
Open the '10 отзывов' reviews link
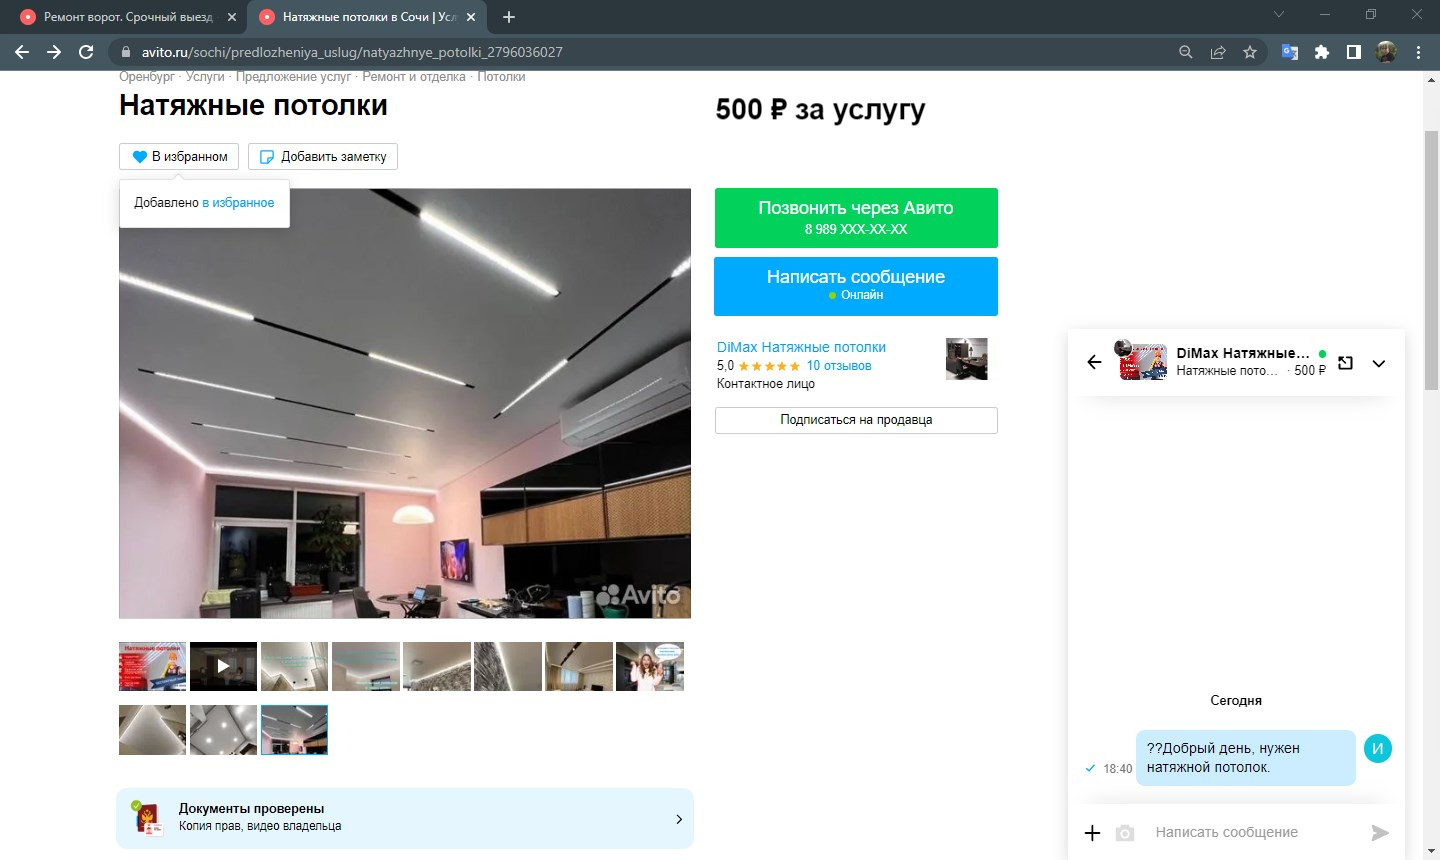click(x=839, y=366)
